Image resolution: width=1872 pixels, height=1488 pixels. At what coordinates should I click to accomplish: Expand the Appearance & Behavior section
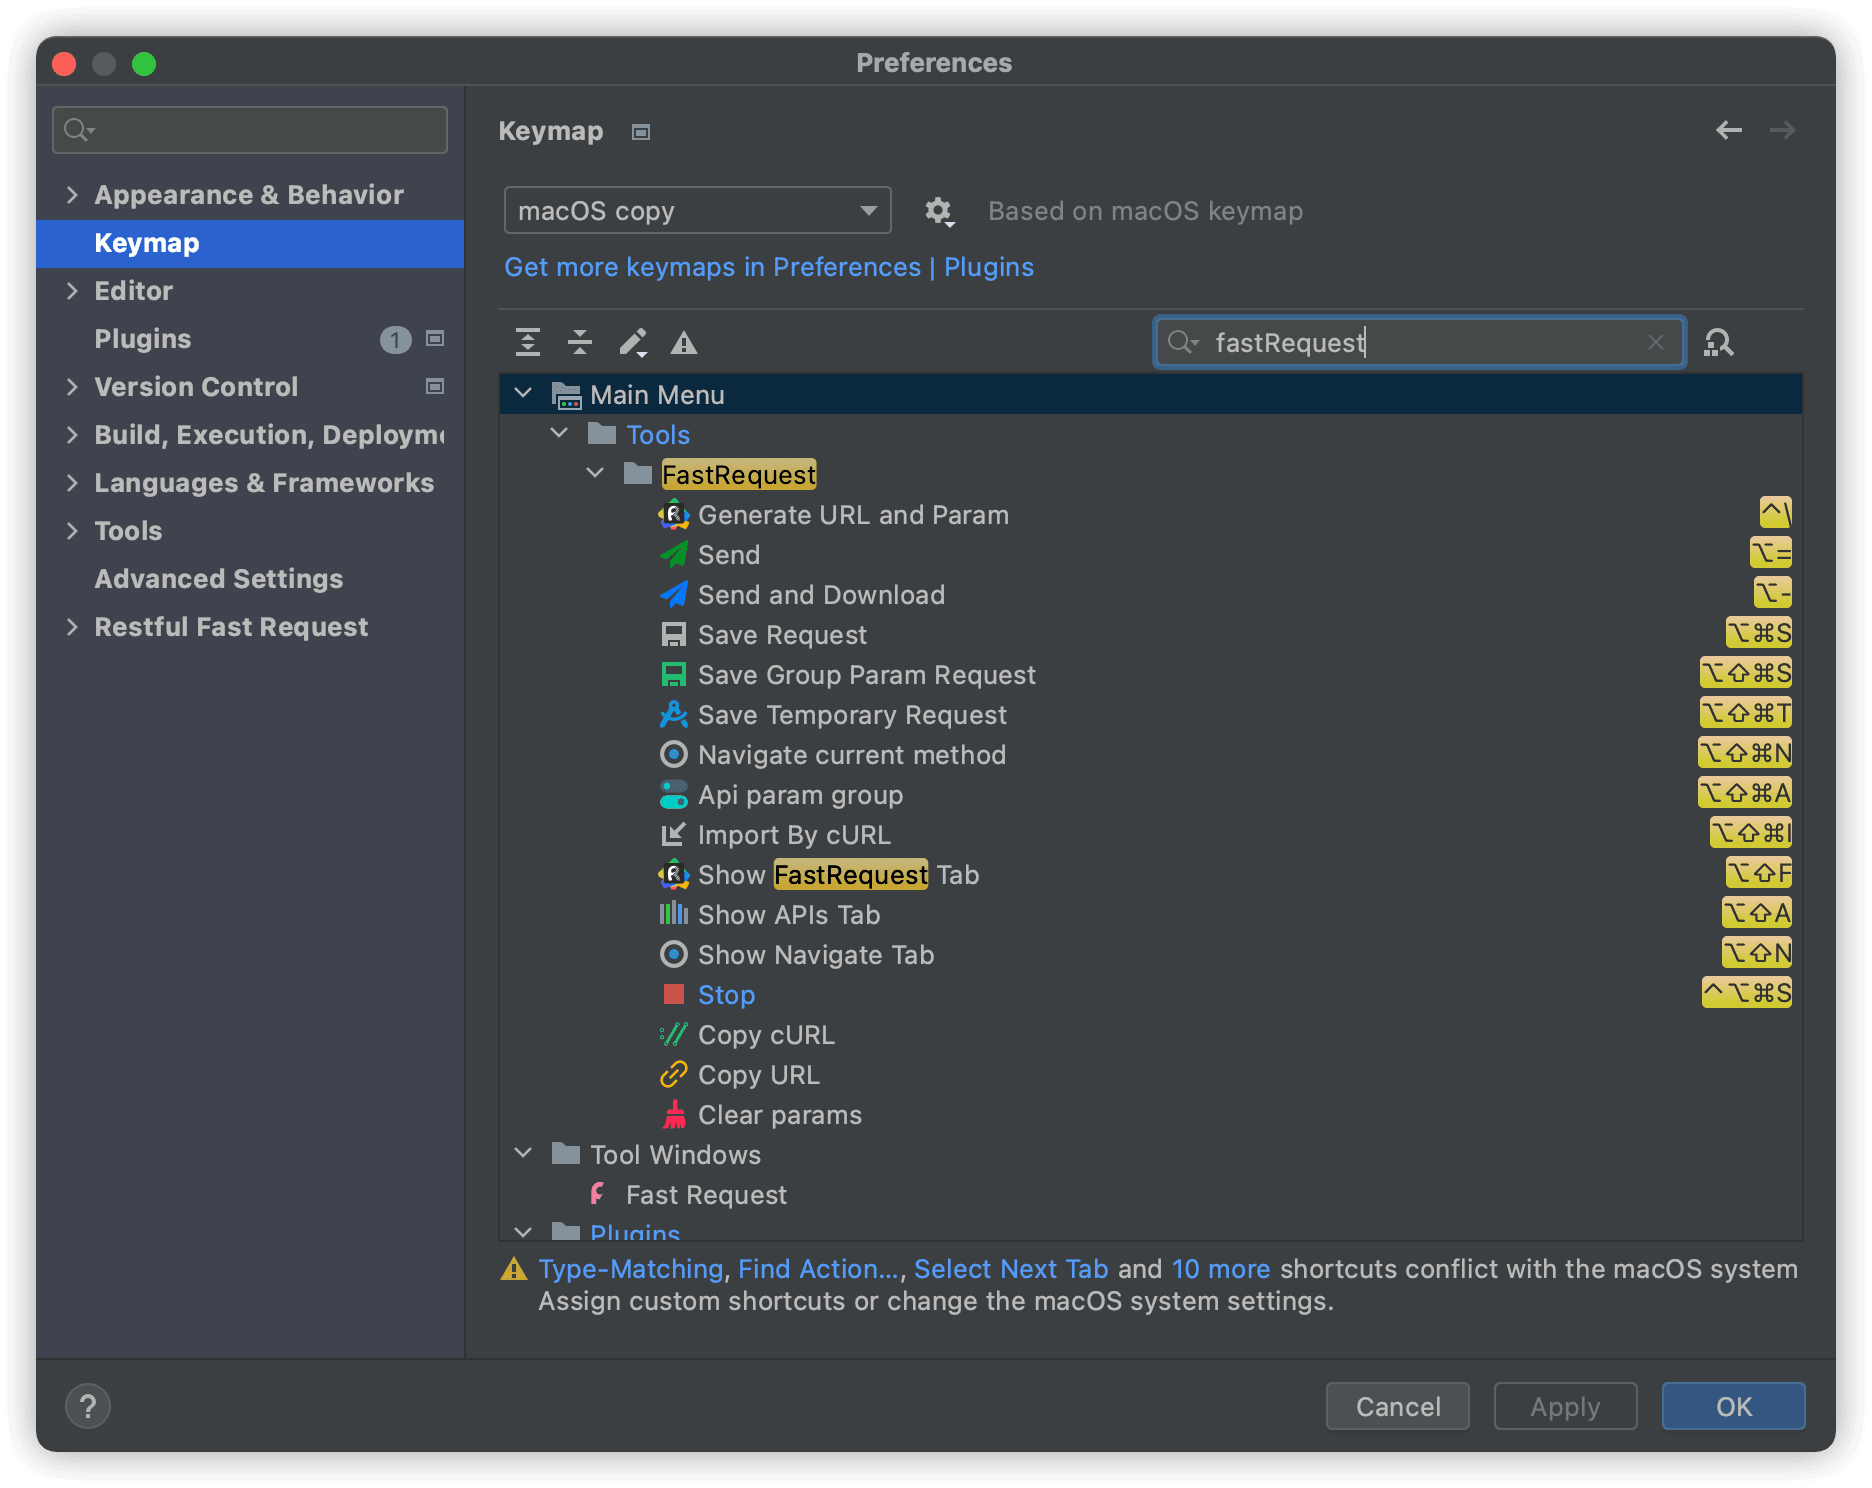[72, 195]
